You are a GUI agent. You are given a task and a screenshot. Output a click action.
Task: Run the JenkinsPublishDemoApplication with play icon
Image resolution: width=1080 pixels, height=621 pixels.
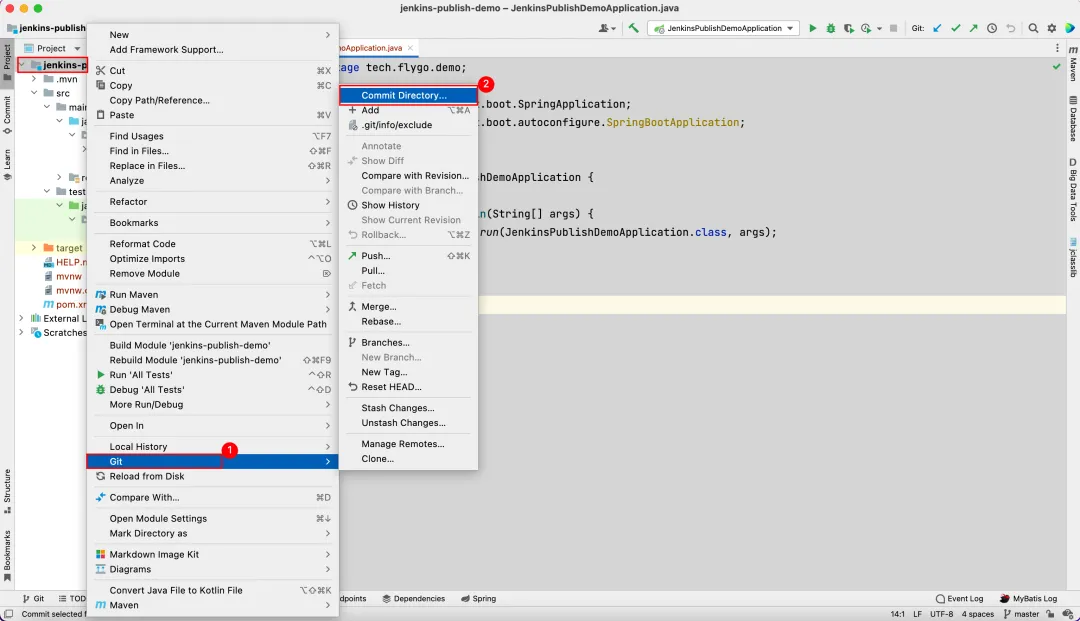point(813,28)
